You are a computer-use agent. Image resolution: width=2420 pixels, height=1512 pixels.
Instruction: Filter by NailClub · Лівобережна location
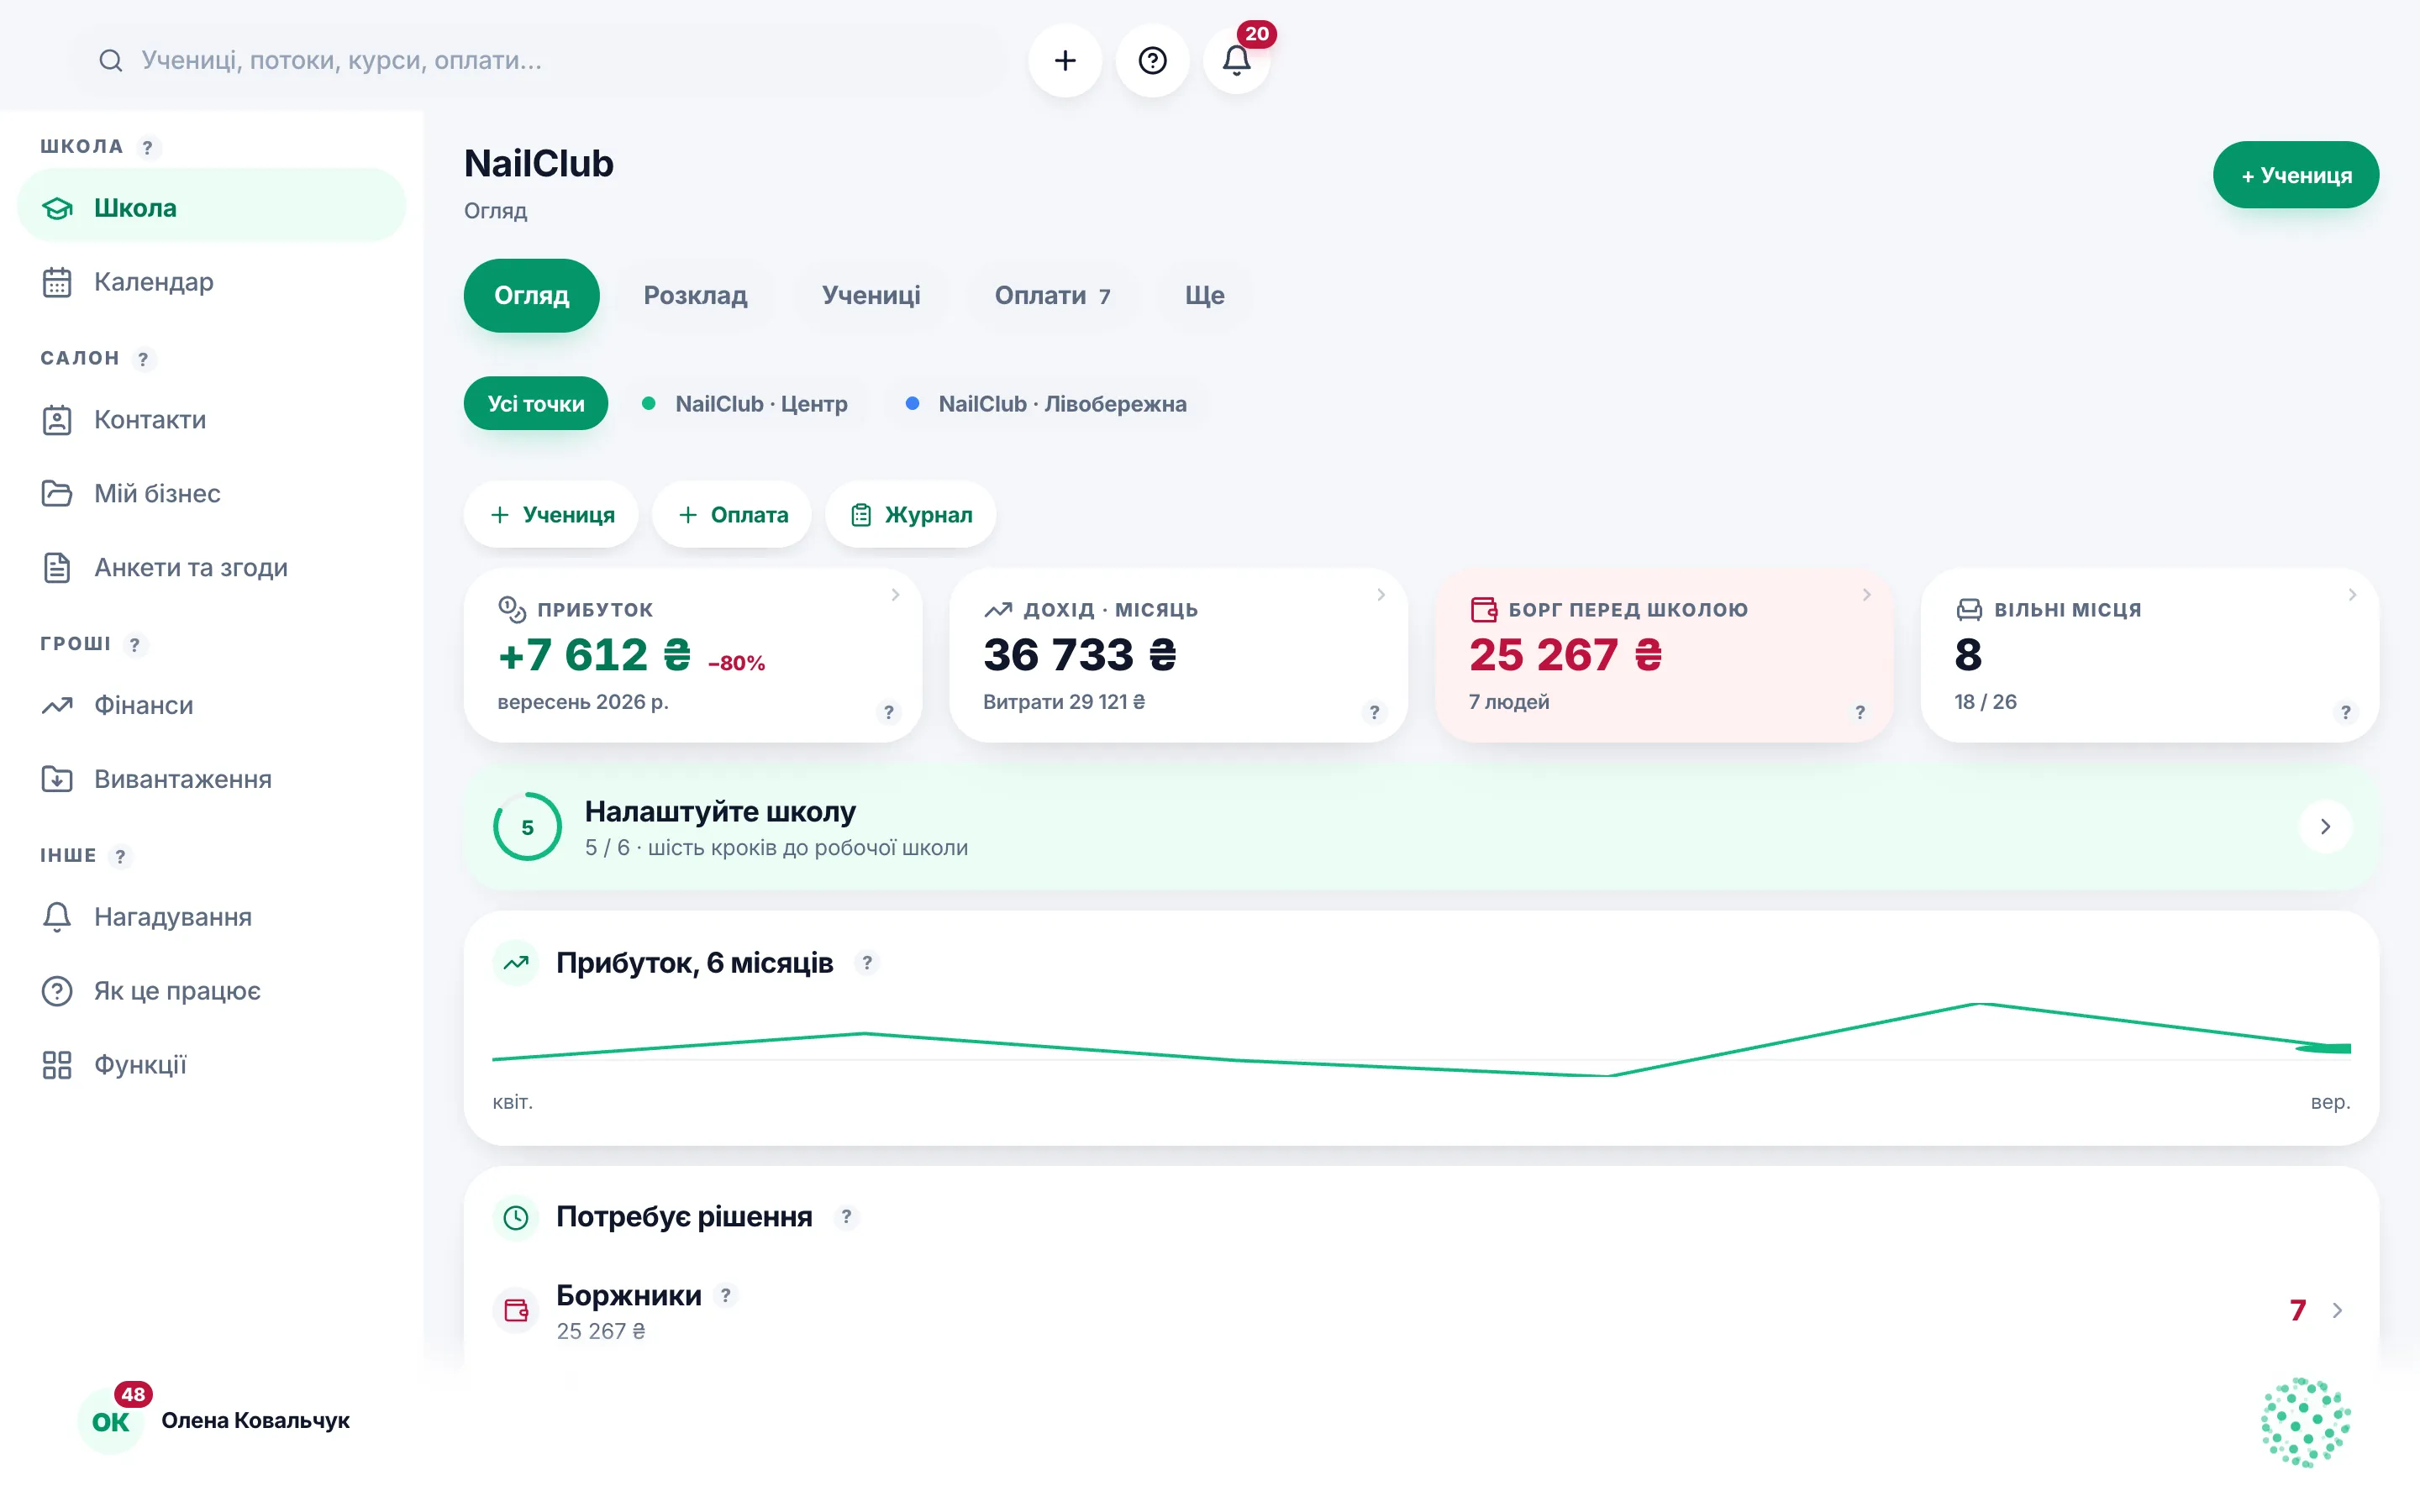point(1046,404)
